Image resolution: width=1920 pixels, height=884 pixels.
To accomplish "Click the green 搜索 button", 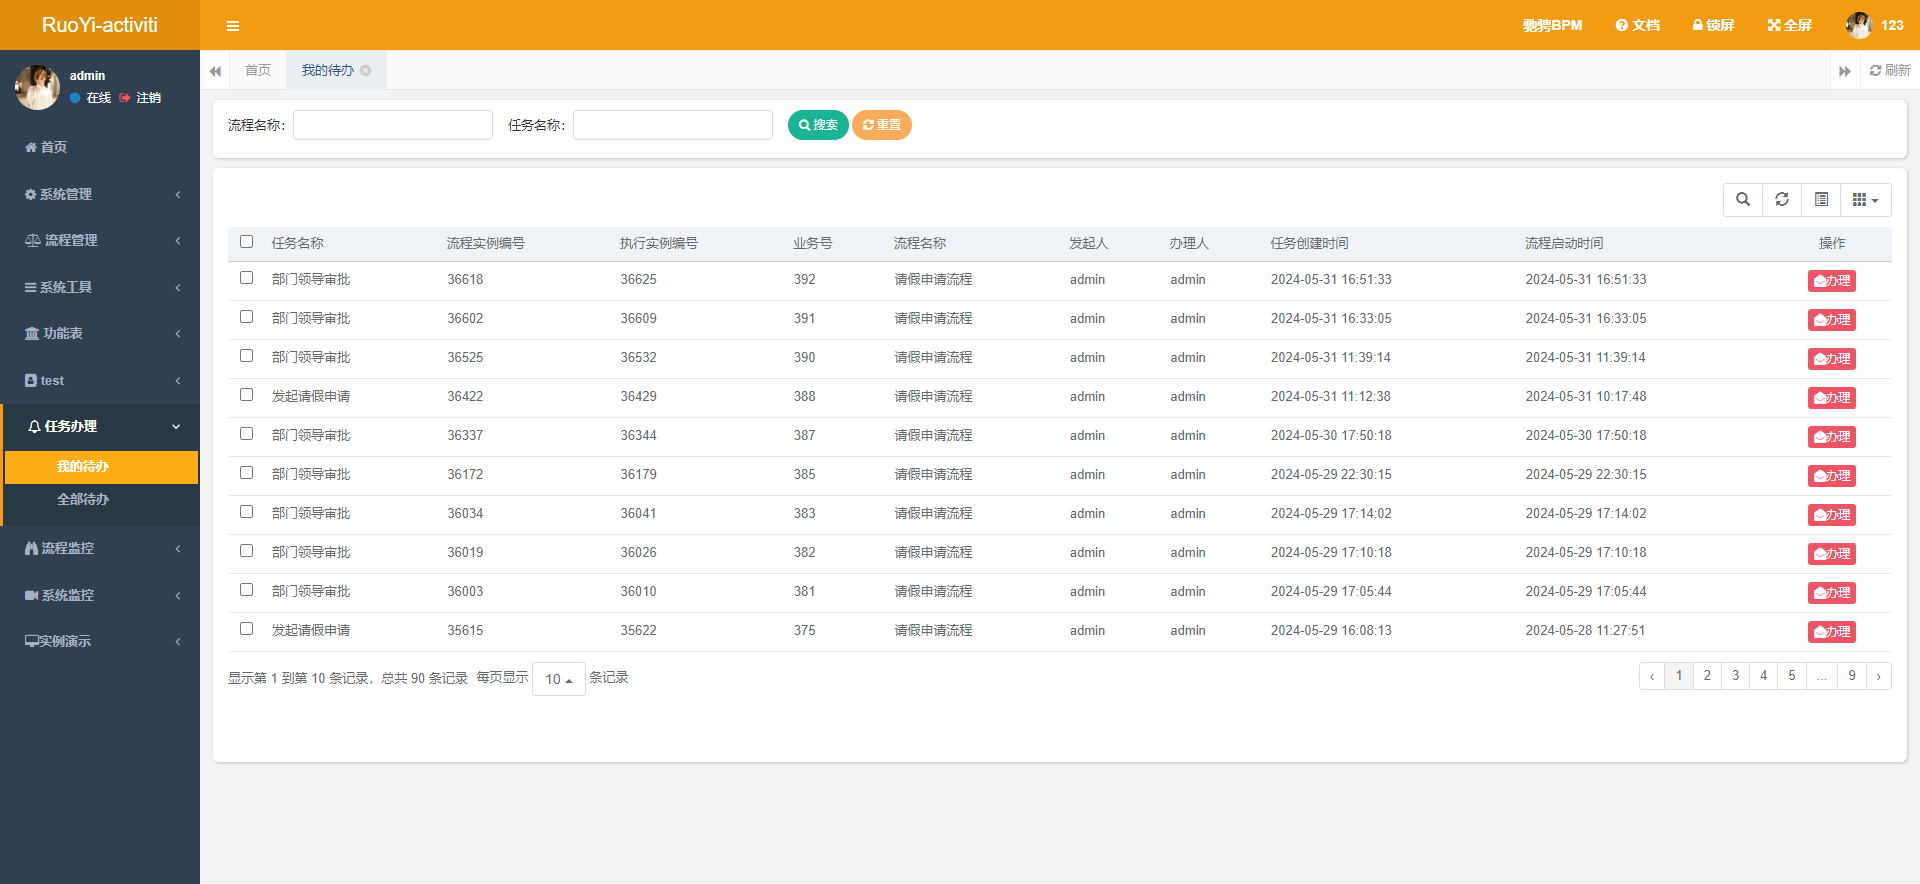I will (x=818, y=125).
